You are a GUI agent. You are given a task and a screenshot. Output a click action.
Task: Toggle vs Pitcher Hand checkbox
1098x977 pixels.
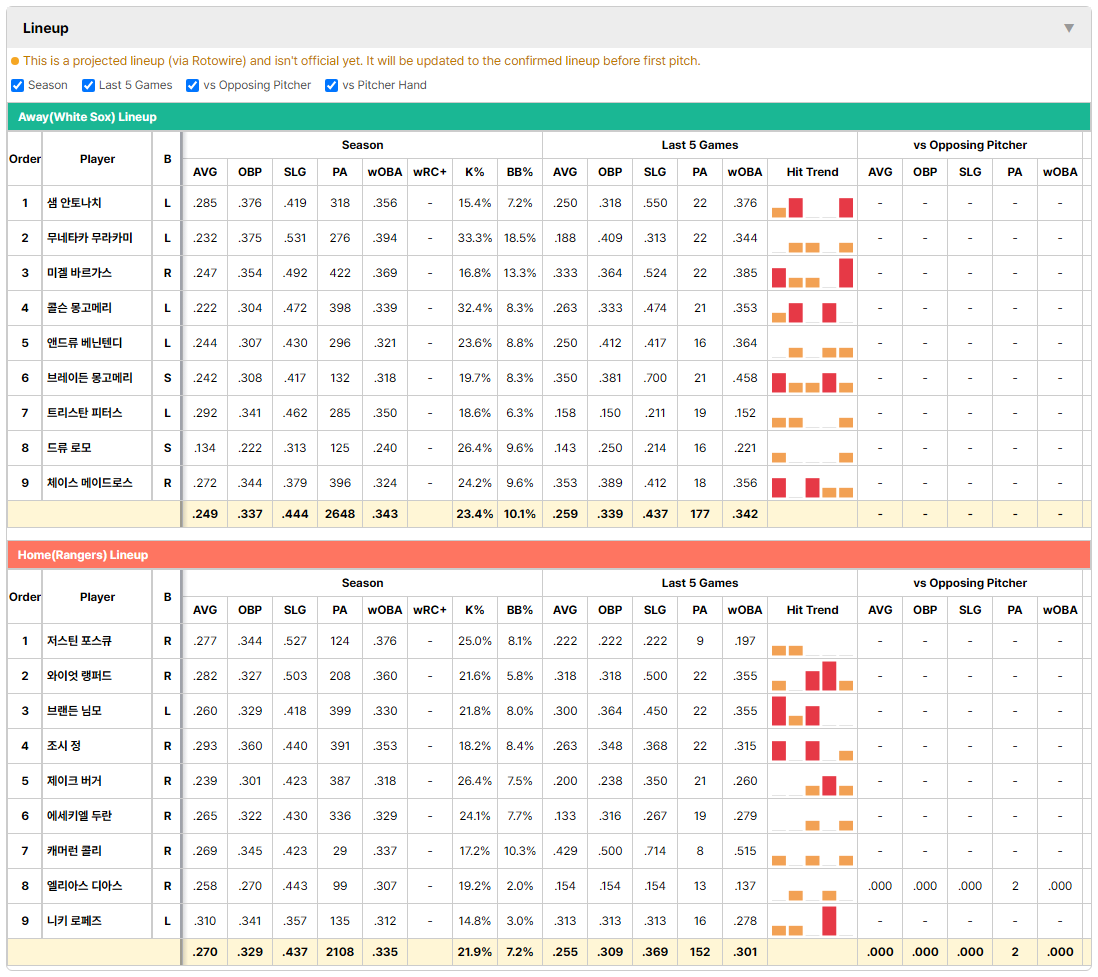[331, 85]
